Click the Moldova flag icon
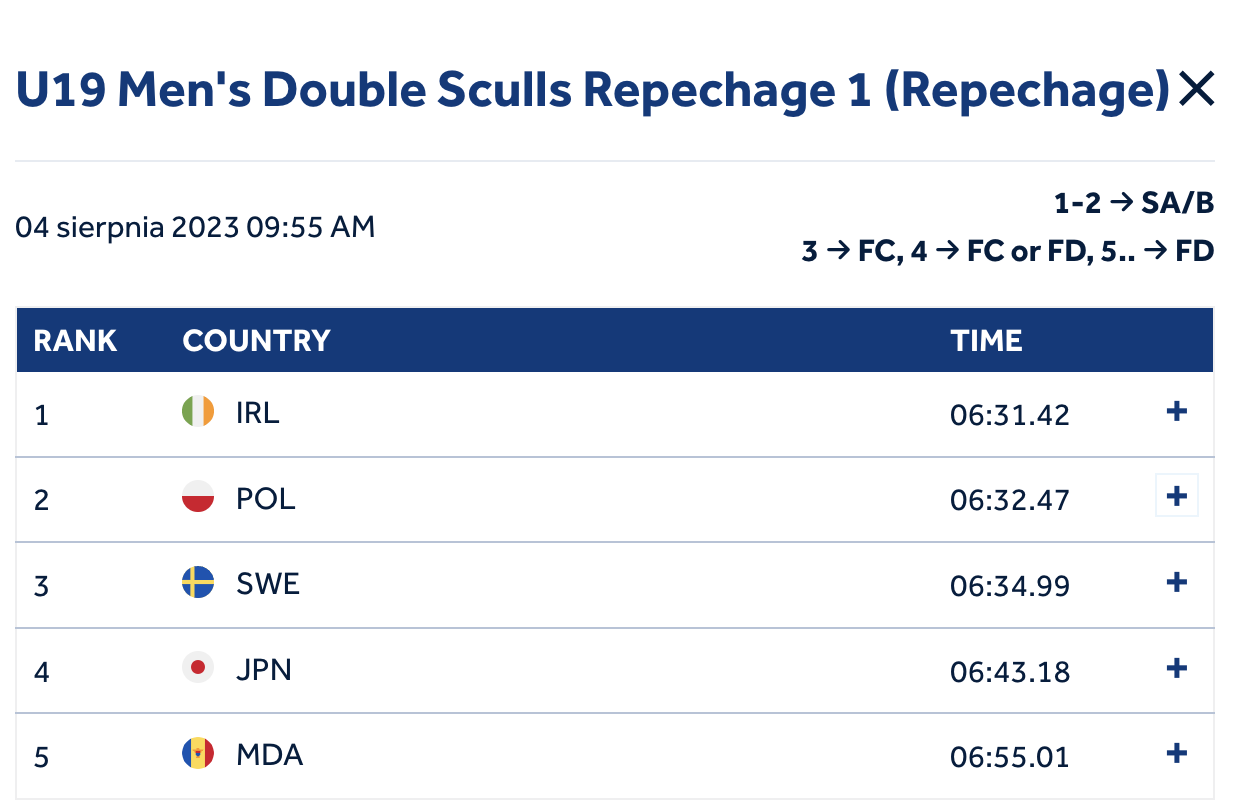 [x=198, y=753]
